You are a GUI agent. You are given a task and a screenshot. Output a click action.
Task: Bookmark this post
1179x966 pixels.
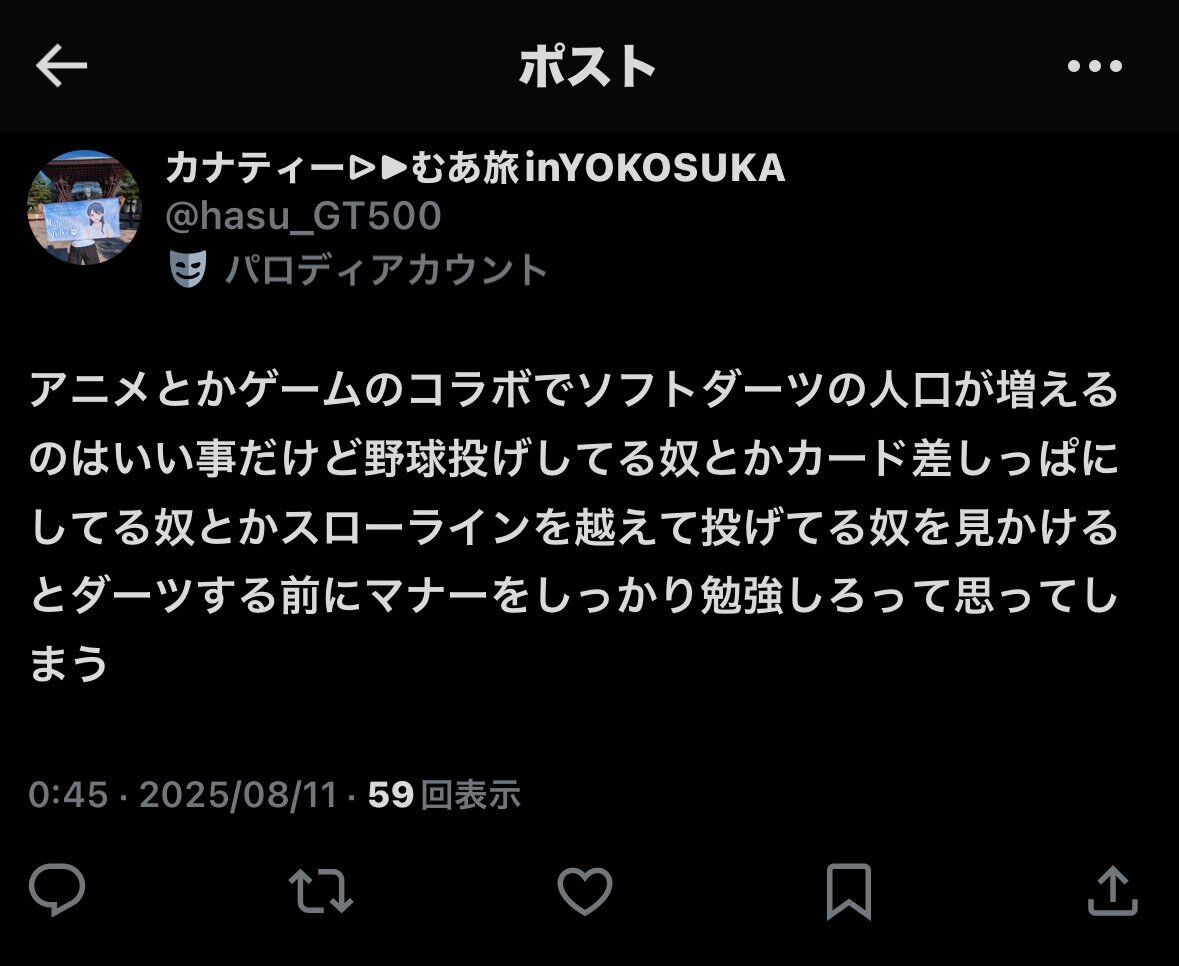pyautogui.click(x=849, y=892)
